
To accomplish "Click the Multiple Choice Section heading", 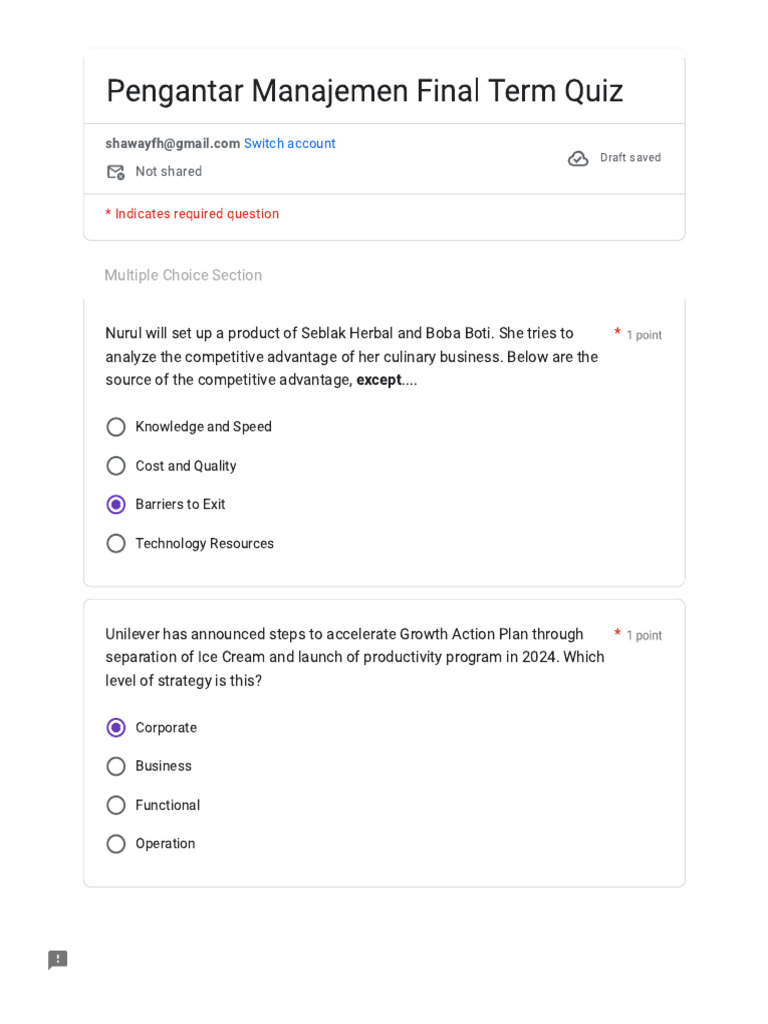I will point(183,275).
